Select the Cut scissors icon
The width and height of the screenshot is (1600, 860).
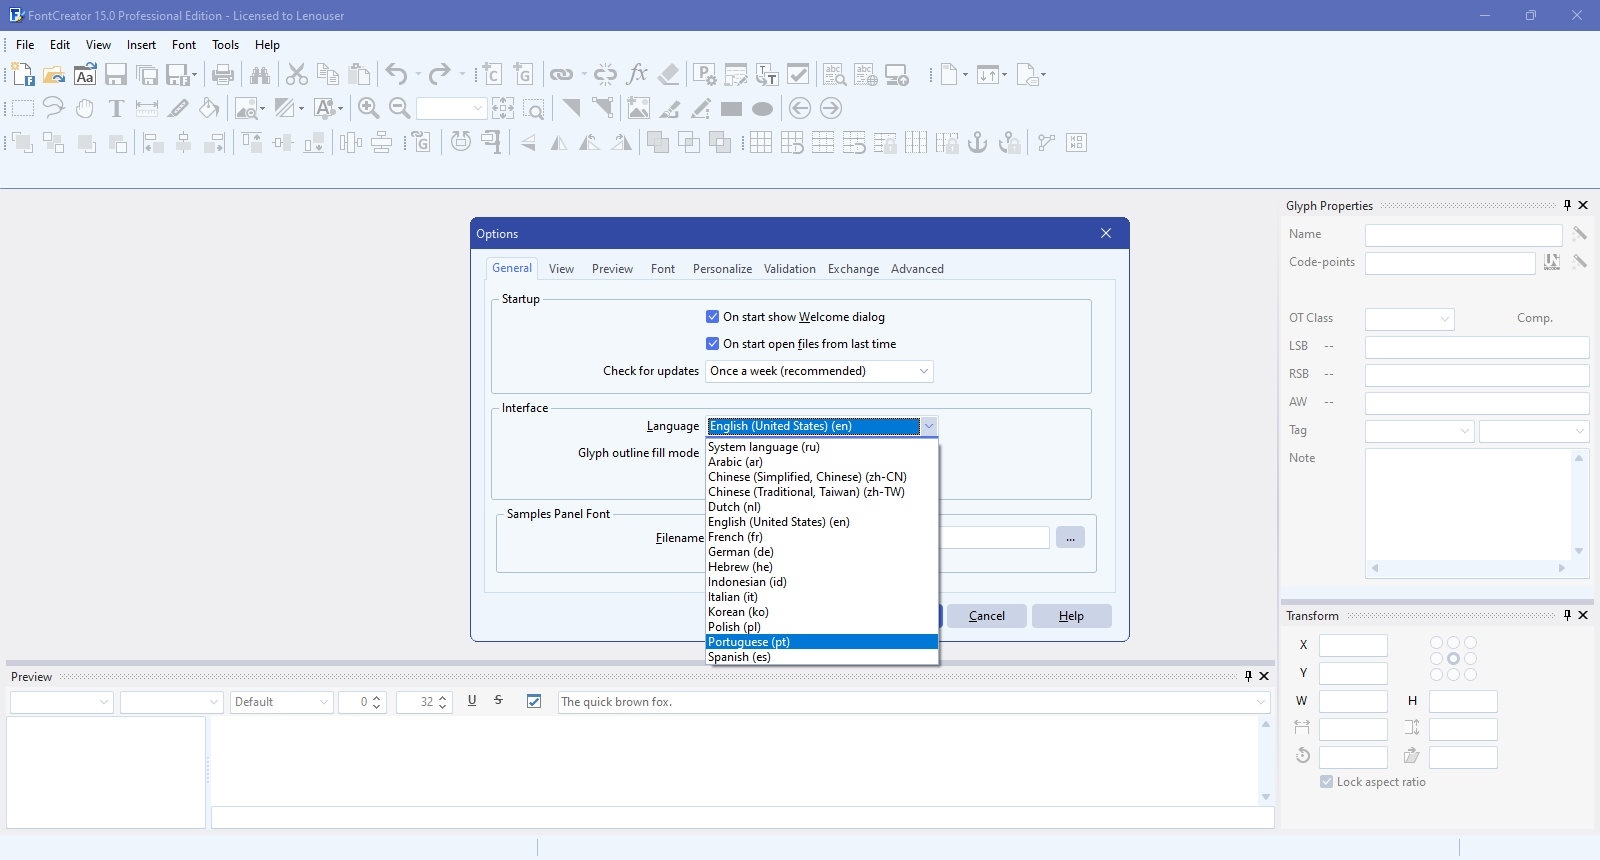point(297,75)
